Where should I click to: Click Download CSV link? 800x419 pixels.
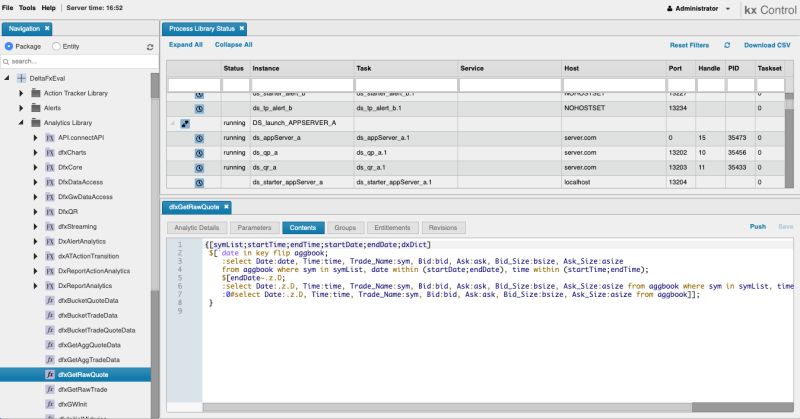(x=767, y=45)
